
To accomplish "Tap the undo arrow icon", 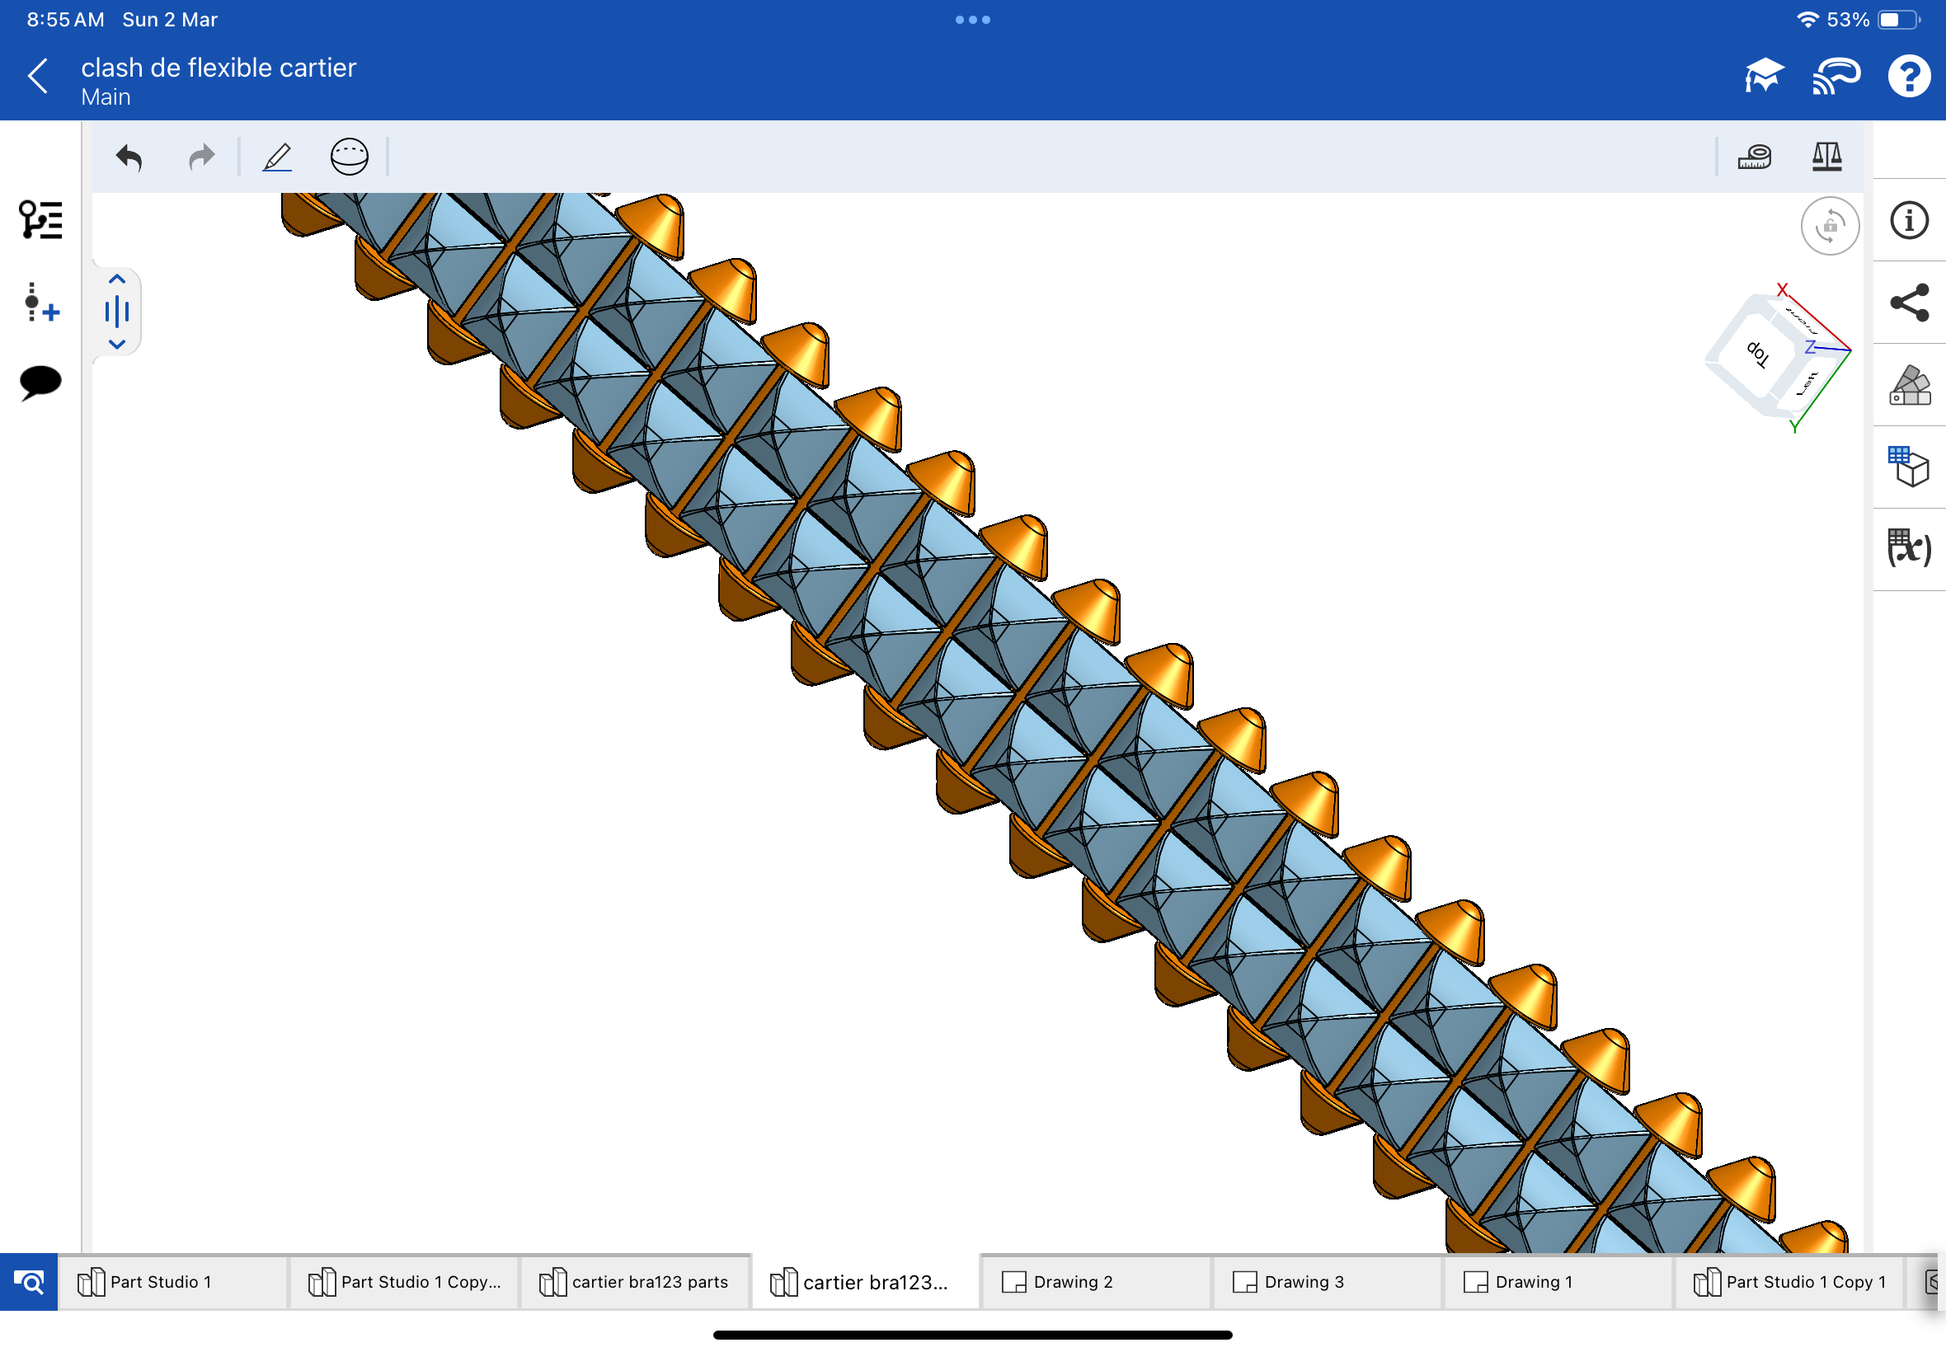I will coord(129,157).
